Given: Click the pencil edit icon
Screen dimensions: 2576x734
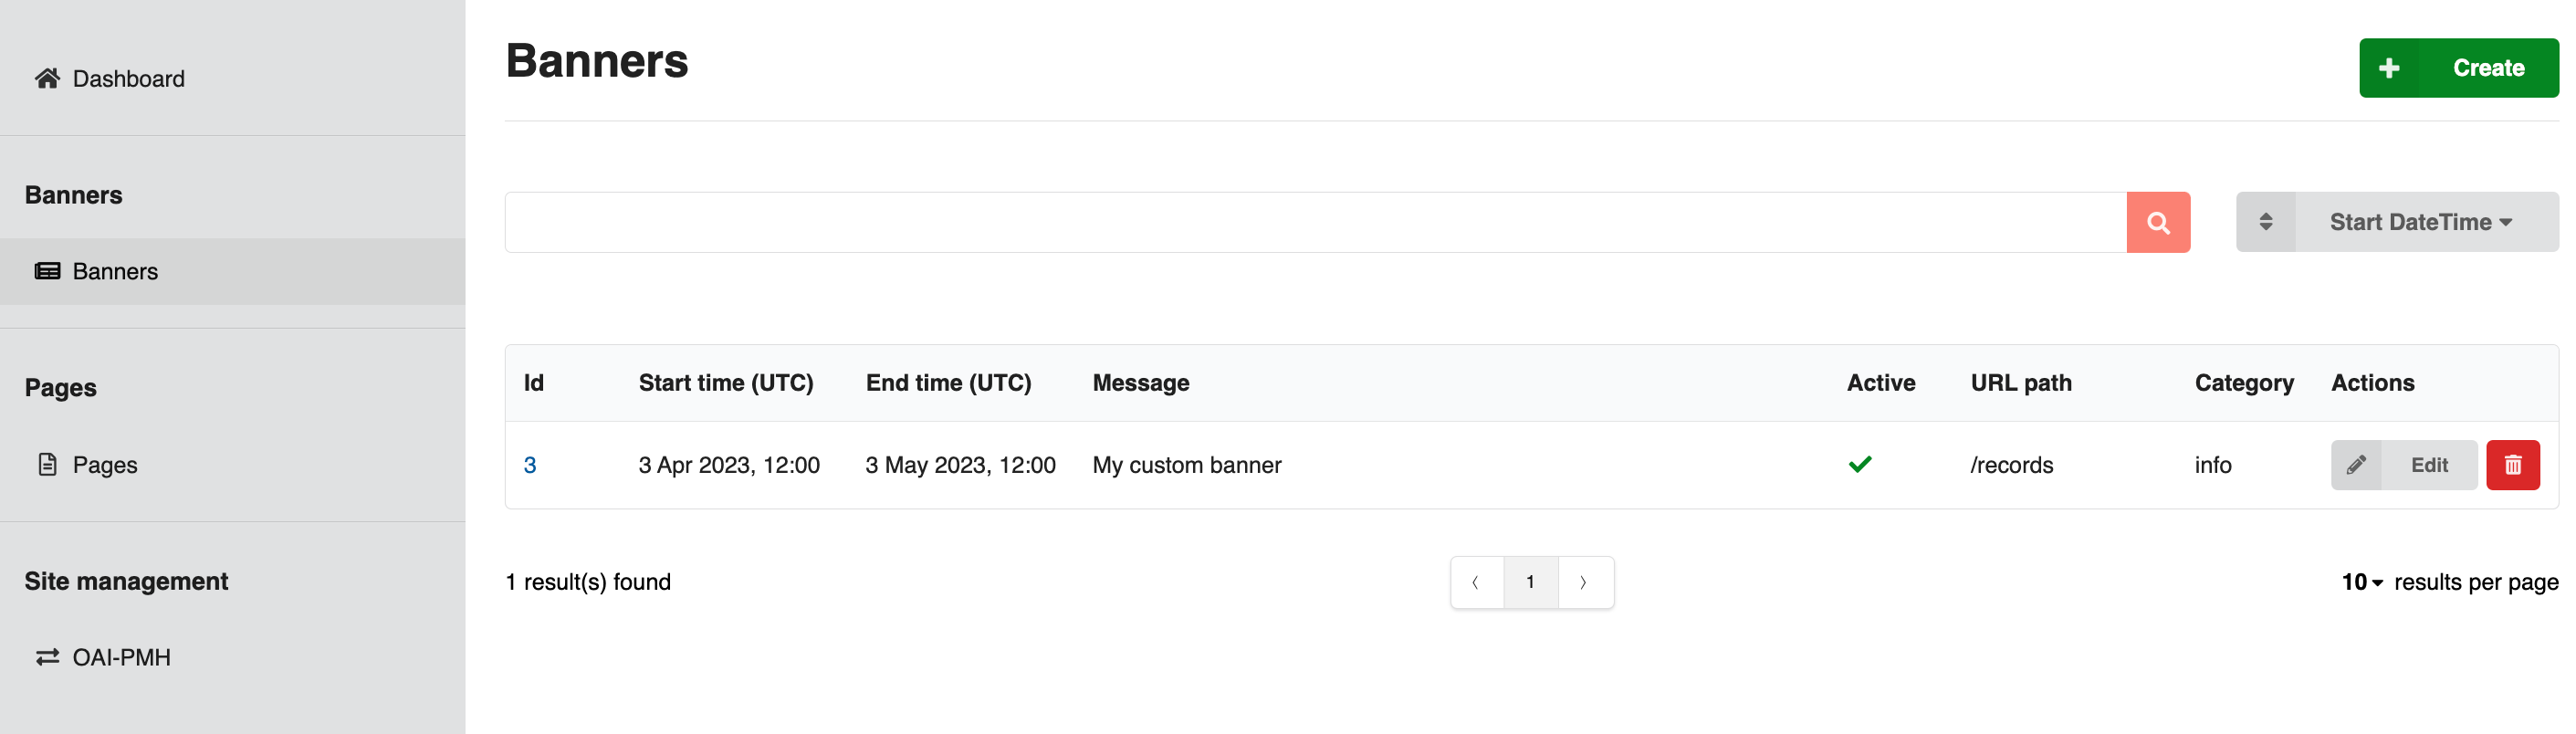Looking at the screenshot, I should [2355, 465].
